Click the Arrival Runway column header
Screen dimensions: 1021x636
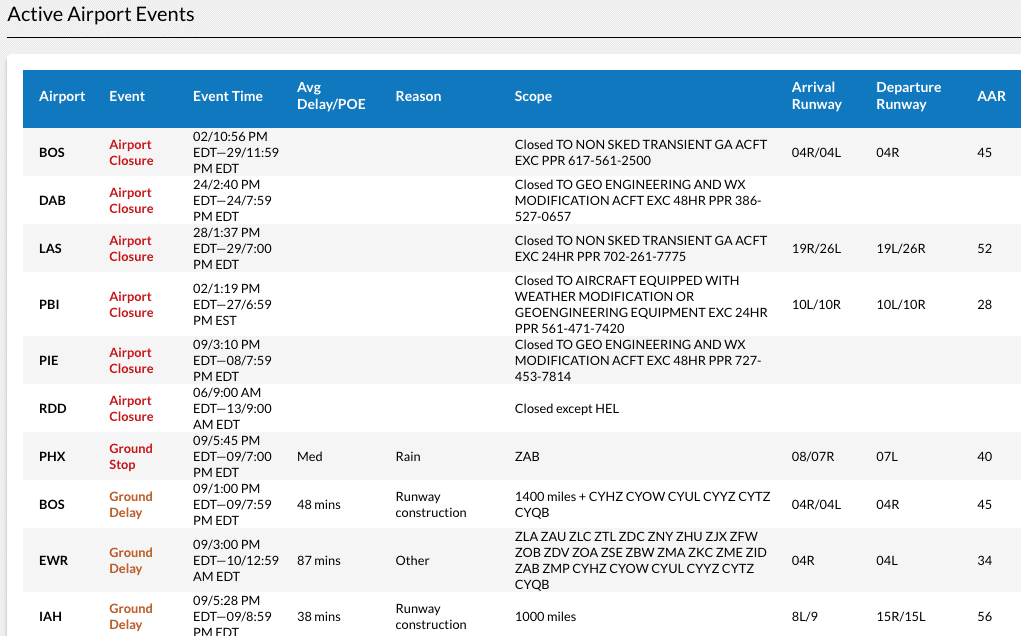(815, 96)
